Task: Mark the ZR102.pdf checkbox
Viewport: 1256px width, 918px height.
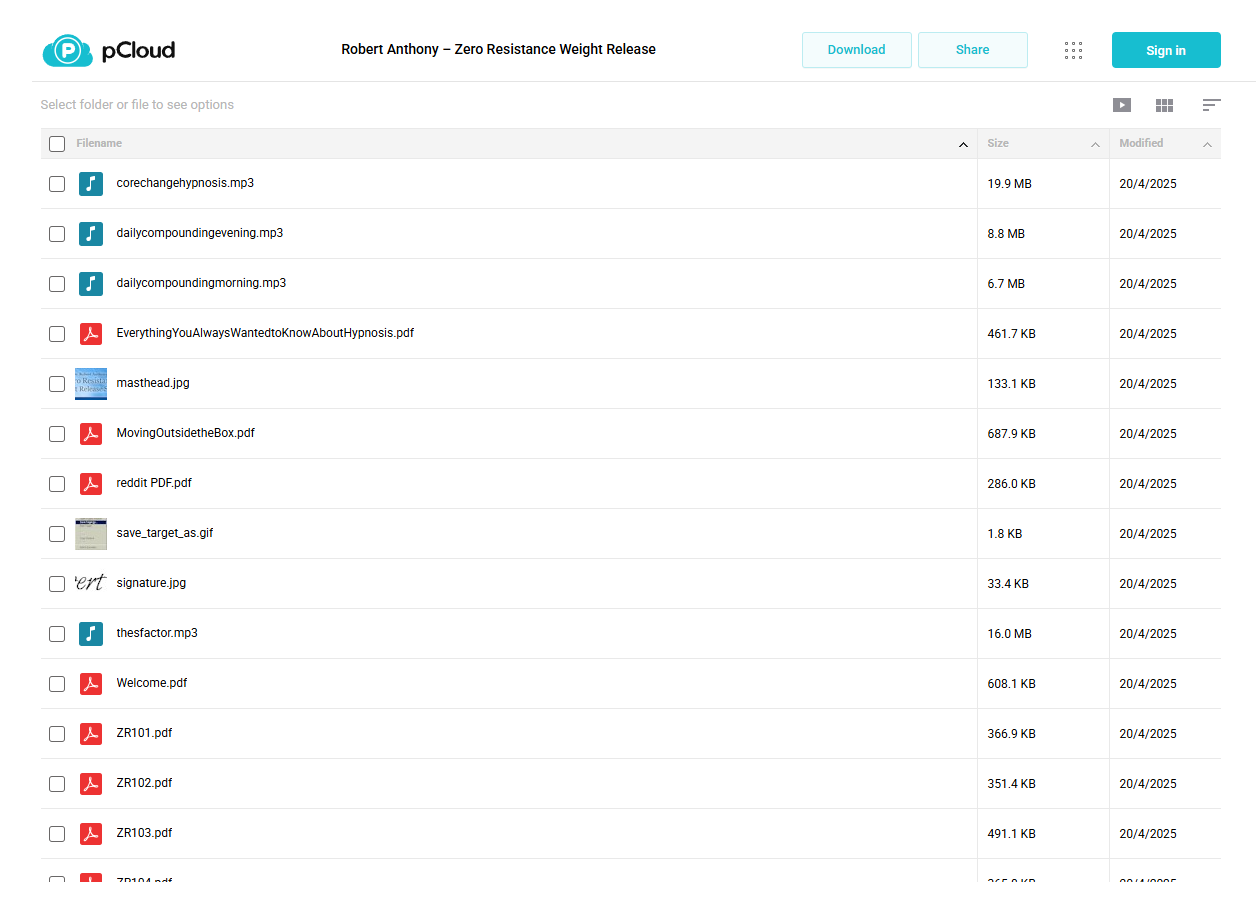Action: (x=57, y=784)
